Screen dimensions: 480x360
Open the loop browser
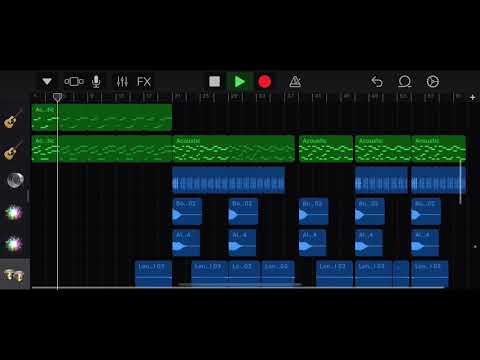[x=405, y=81]
